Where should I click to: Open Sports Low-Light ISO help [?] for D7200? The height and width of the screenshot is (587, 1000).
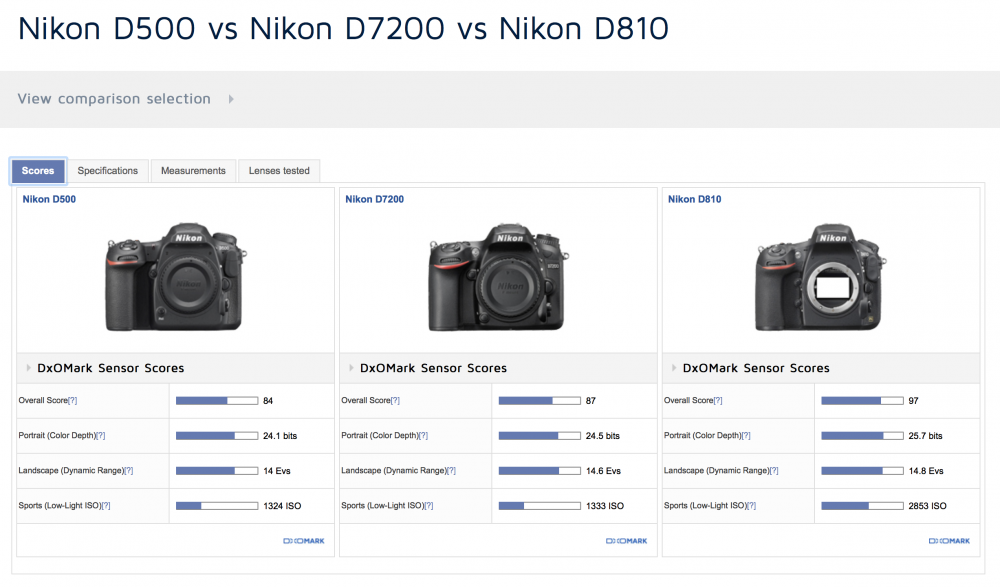[x=429, y=506]
